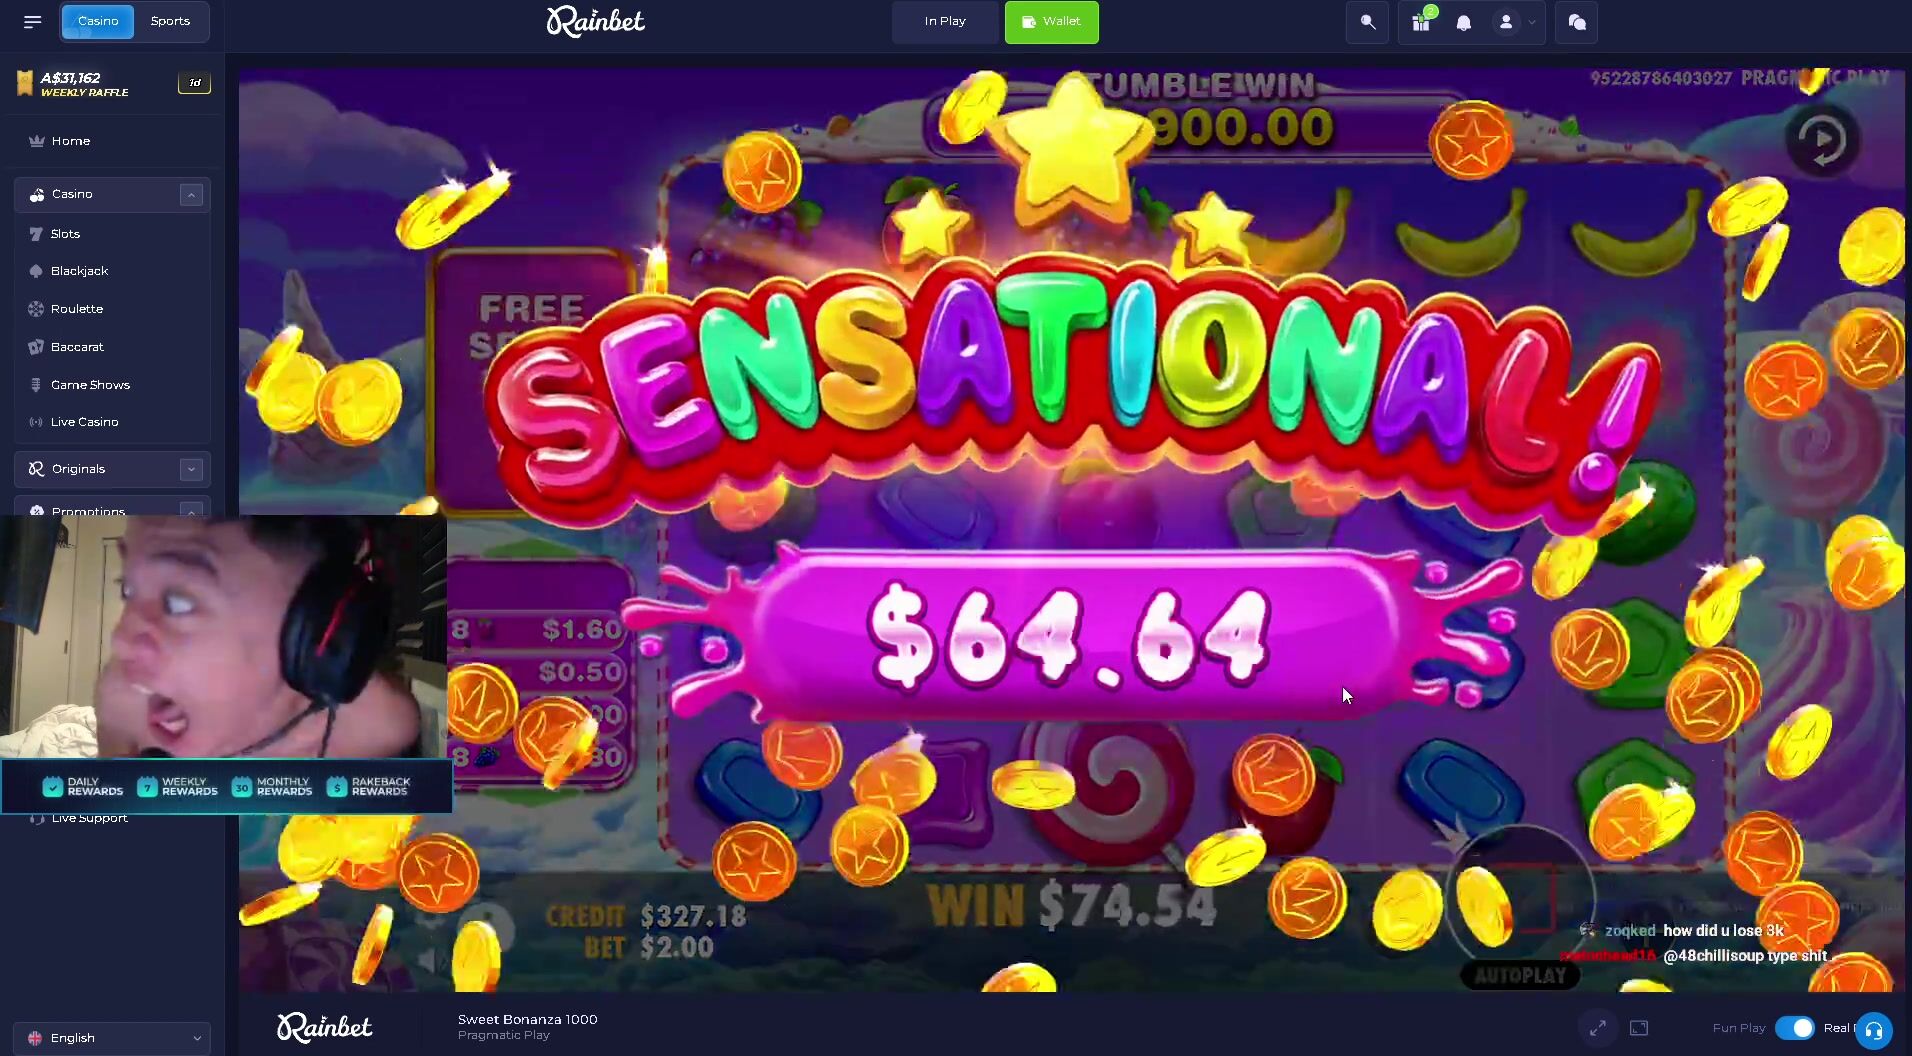
Task: Select the Casino tab
Action: tap(98, 21)
